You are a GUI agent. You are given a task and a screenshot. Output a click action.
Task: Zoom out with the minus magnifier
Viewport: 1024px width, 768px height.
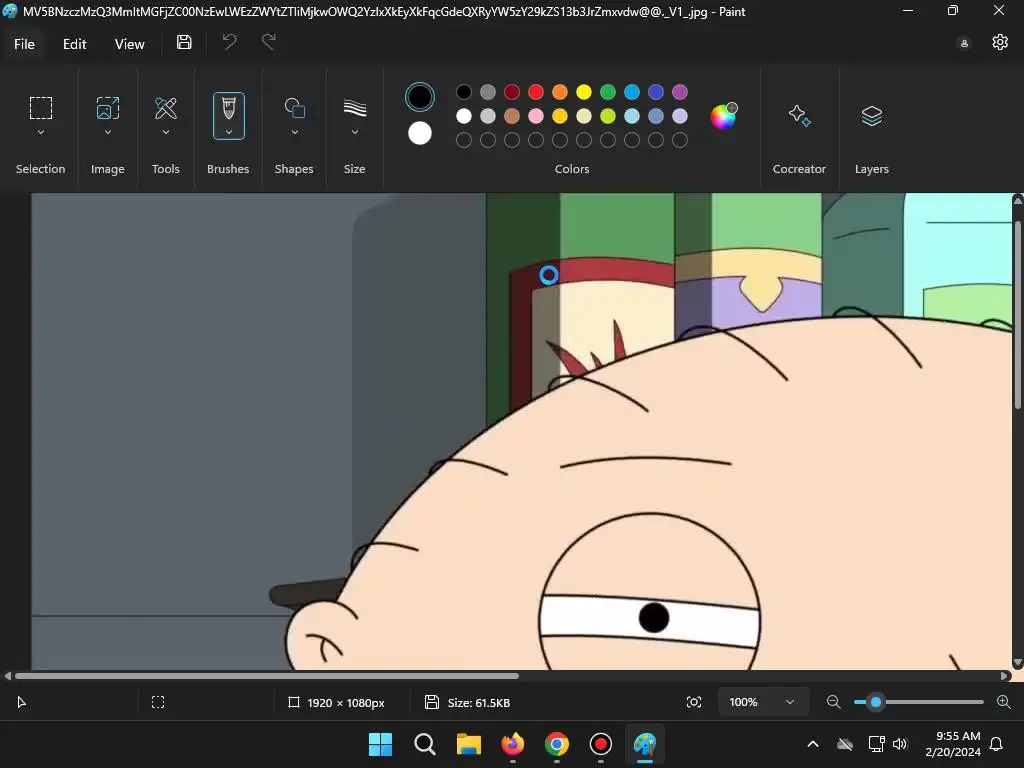pos(833,702)
